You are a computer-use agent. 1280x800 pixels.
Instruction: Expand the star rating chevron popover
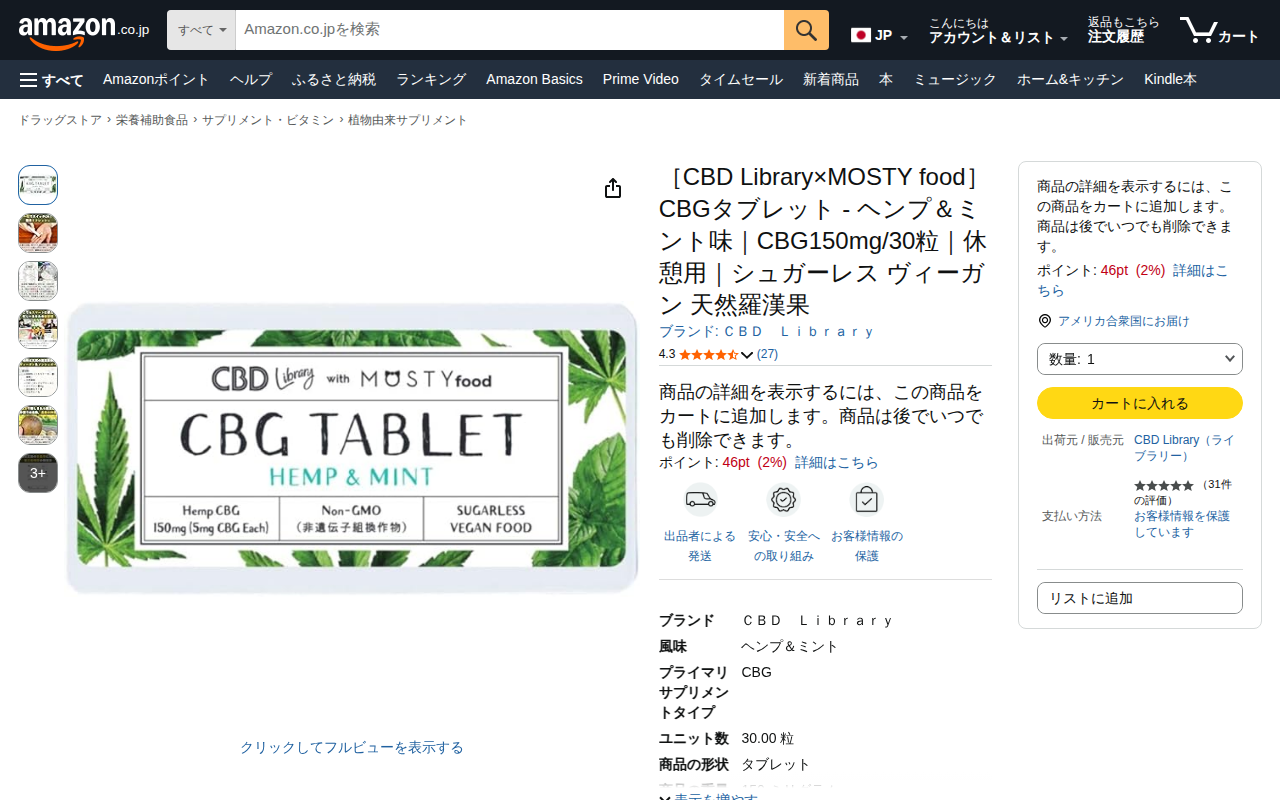(x=747, y=355)
